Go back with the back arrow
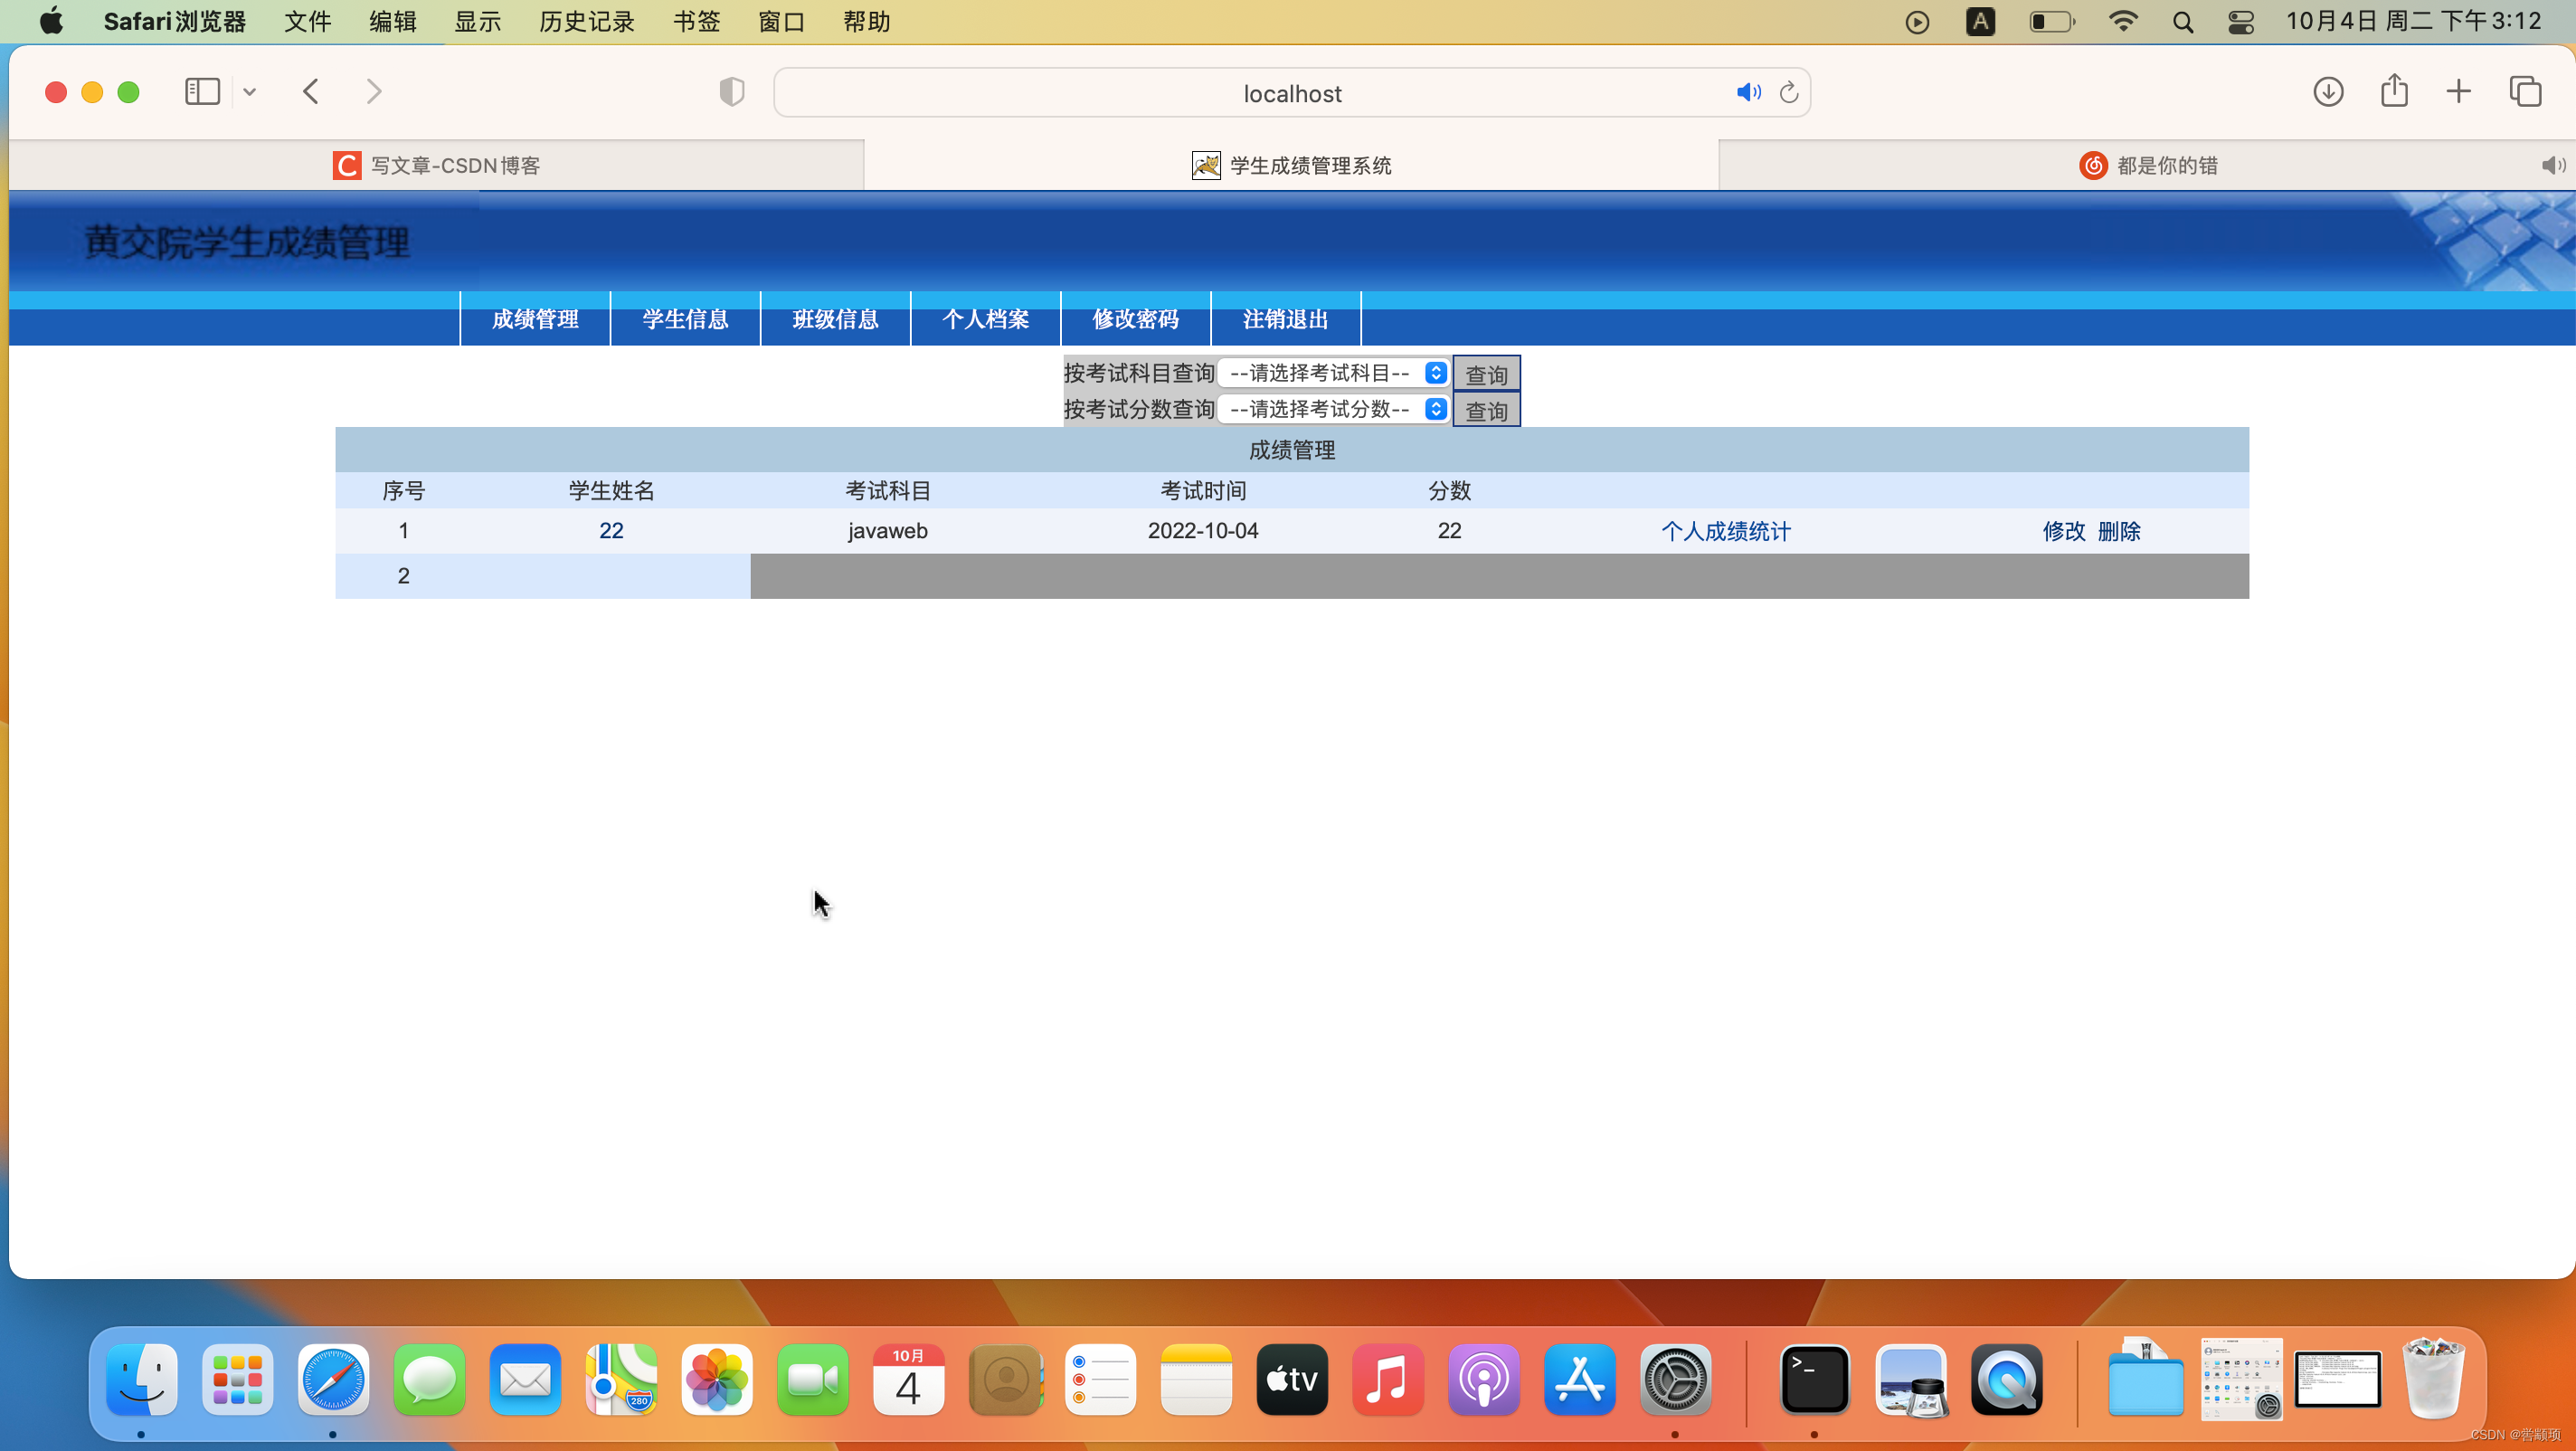 click(x=311, y=92)
